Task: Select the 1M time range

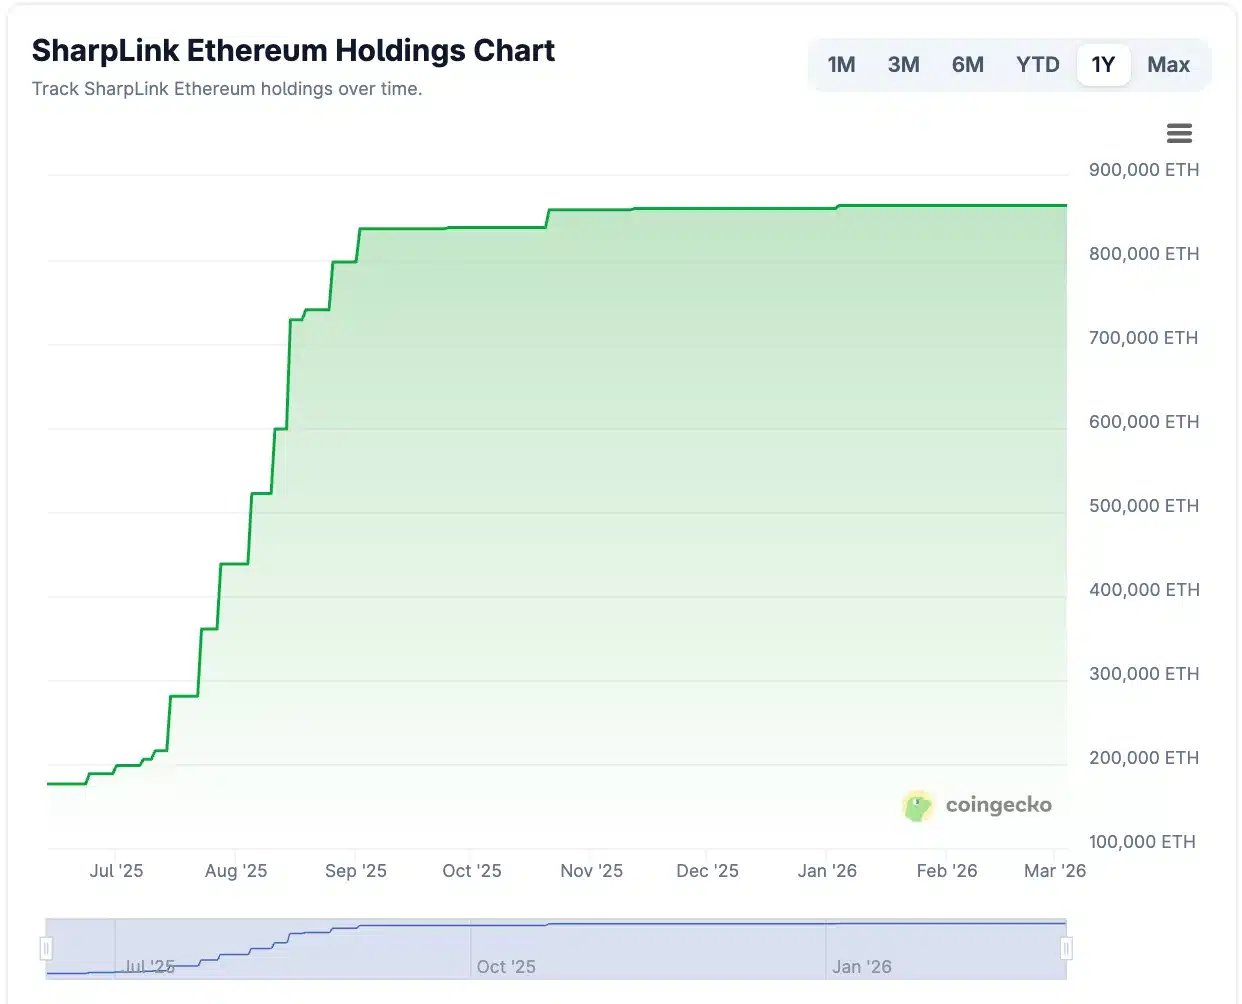Action: pos(841,64)
